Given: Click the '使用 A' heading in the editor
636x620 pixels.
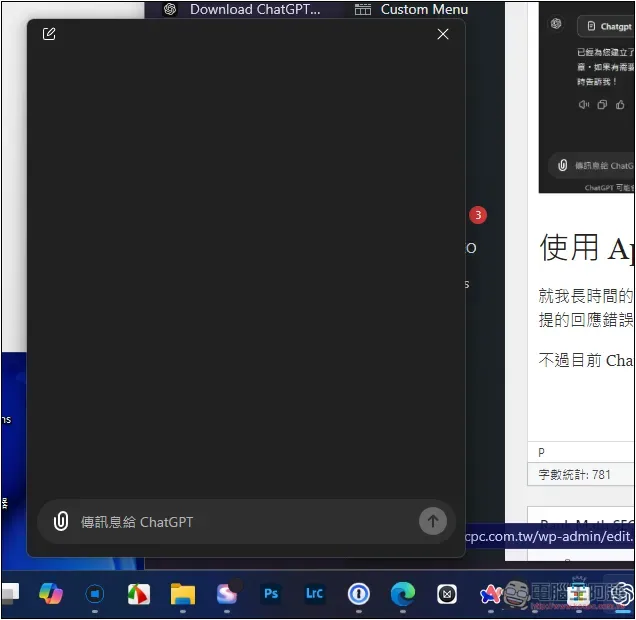Looking at the screenshot, I should [587, 247].
